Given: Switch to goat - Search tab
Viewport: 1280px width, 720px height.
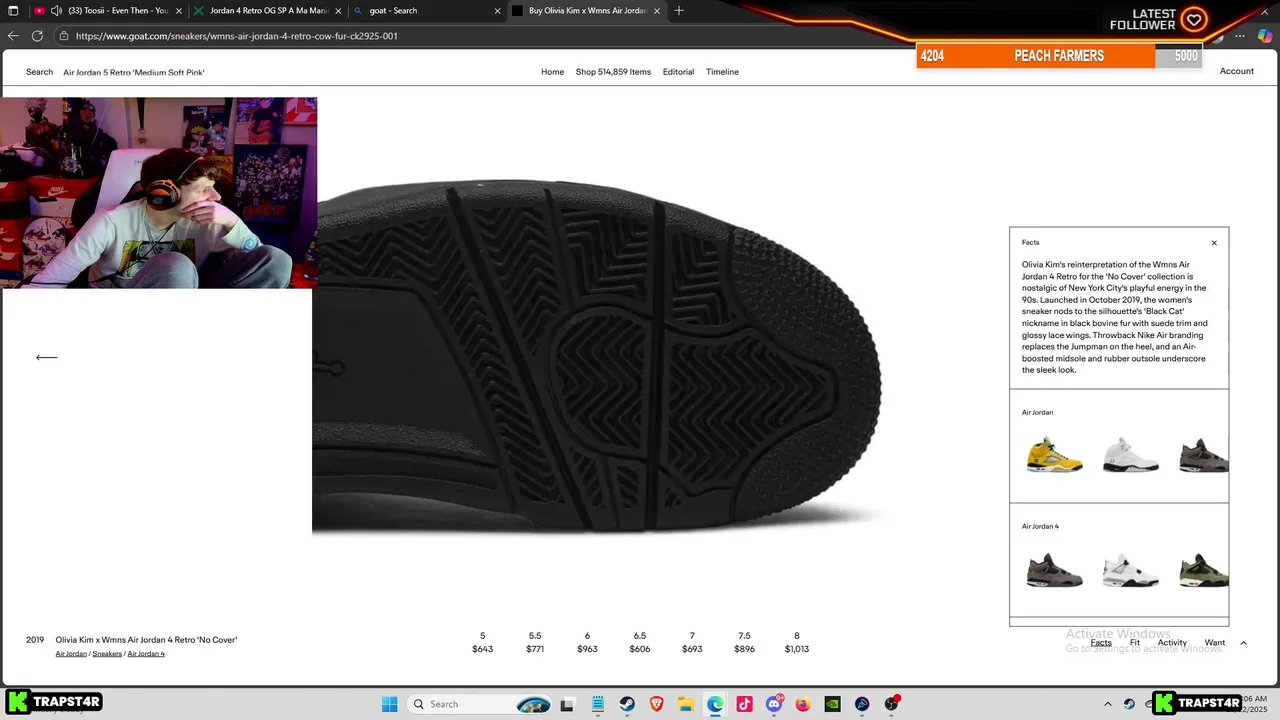Looking at the screenshot, I should click(x=426, y=11).
